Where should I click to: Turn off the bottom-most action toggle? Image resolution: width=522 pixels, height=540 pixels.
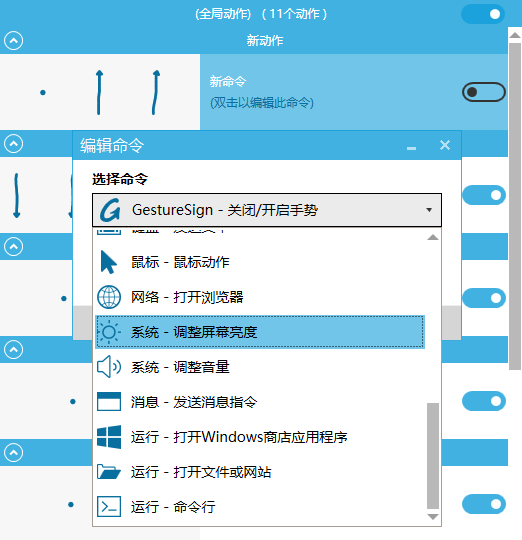[x=483, y=504]
